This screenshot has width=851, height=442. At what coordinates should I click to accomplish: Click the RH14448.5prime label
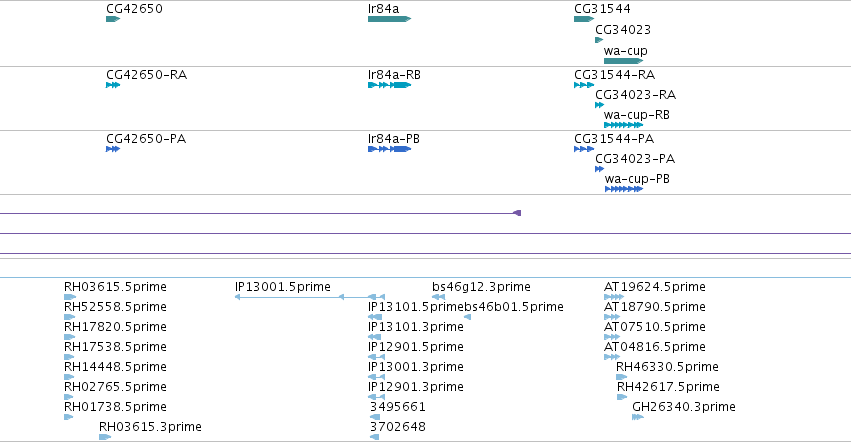tap(115, 367)
